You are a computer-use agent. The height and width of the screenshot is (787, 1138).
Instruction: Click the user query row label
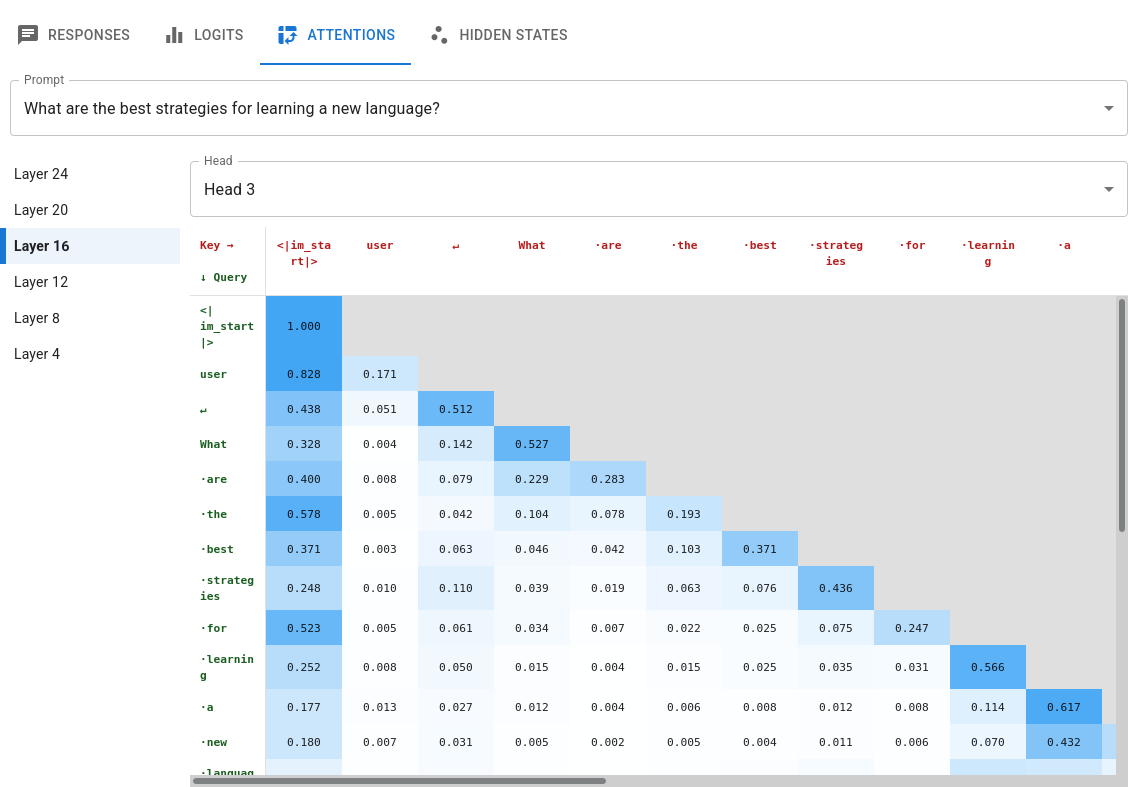click(213, 374)
